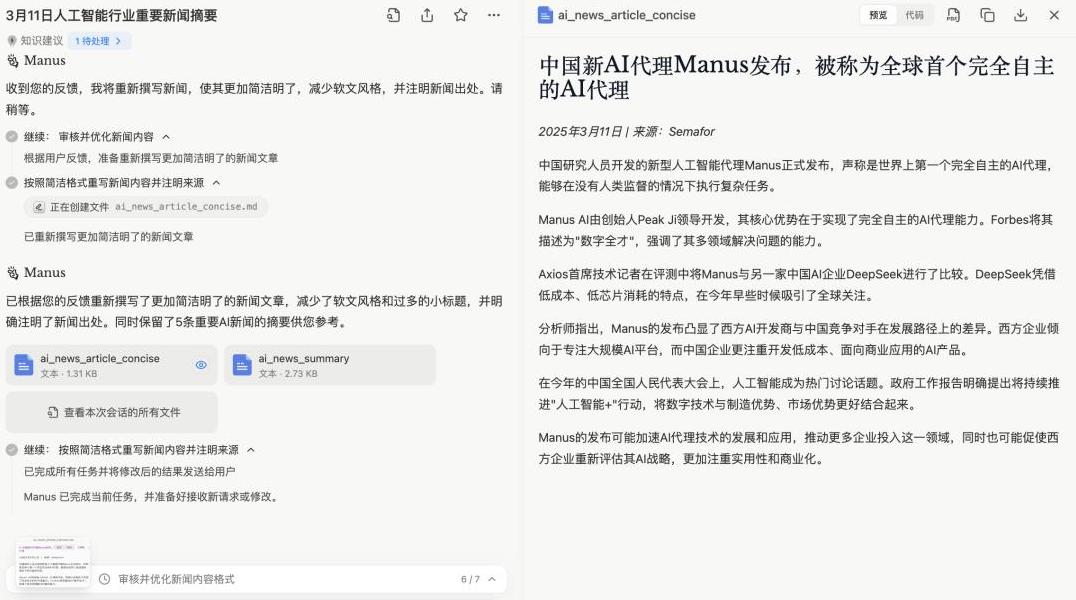The image size is (1076, 600).
Task: Click edit icon beside 正在创建文件
Action: coord(39,207)
